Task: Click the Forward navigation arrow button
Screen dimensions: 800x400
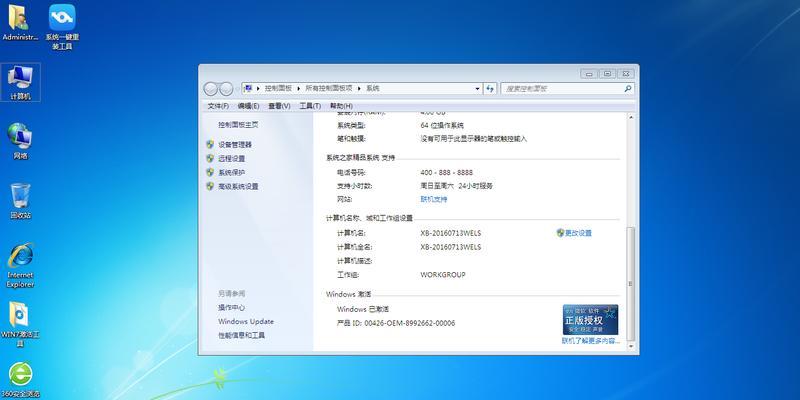Action: pyautogui.click(x=226, y=89)
